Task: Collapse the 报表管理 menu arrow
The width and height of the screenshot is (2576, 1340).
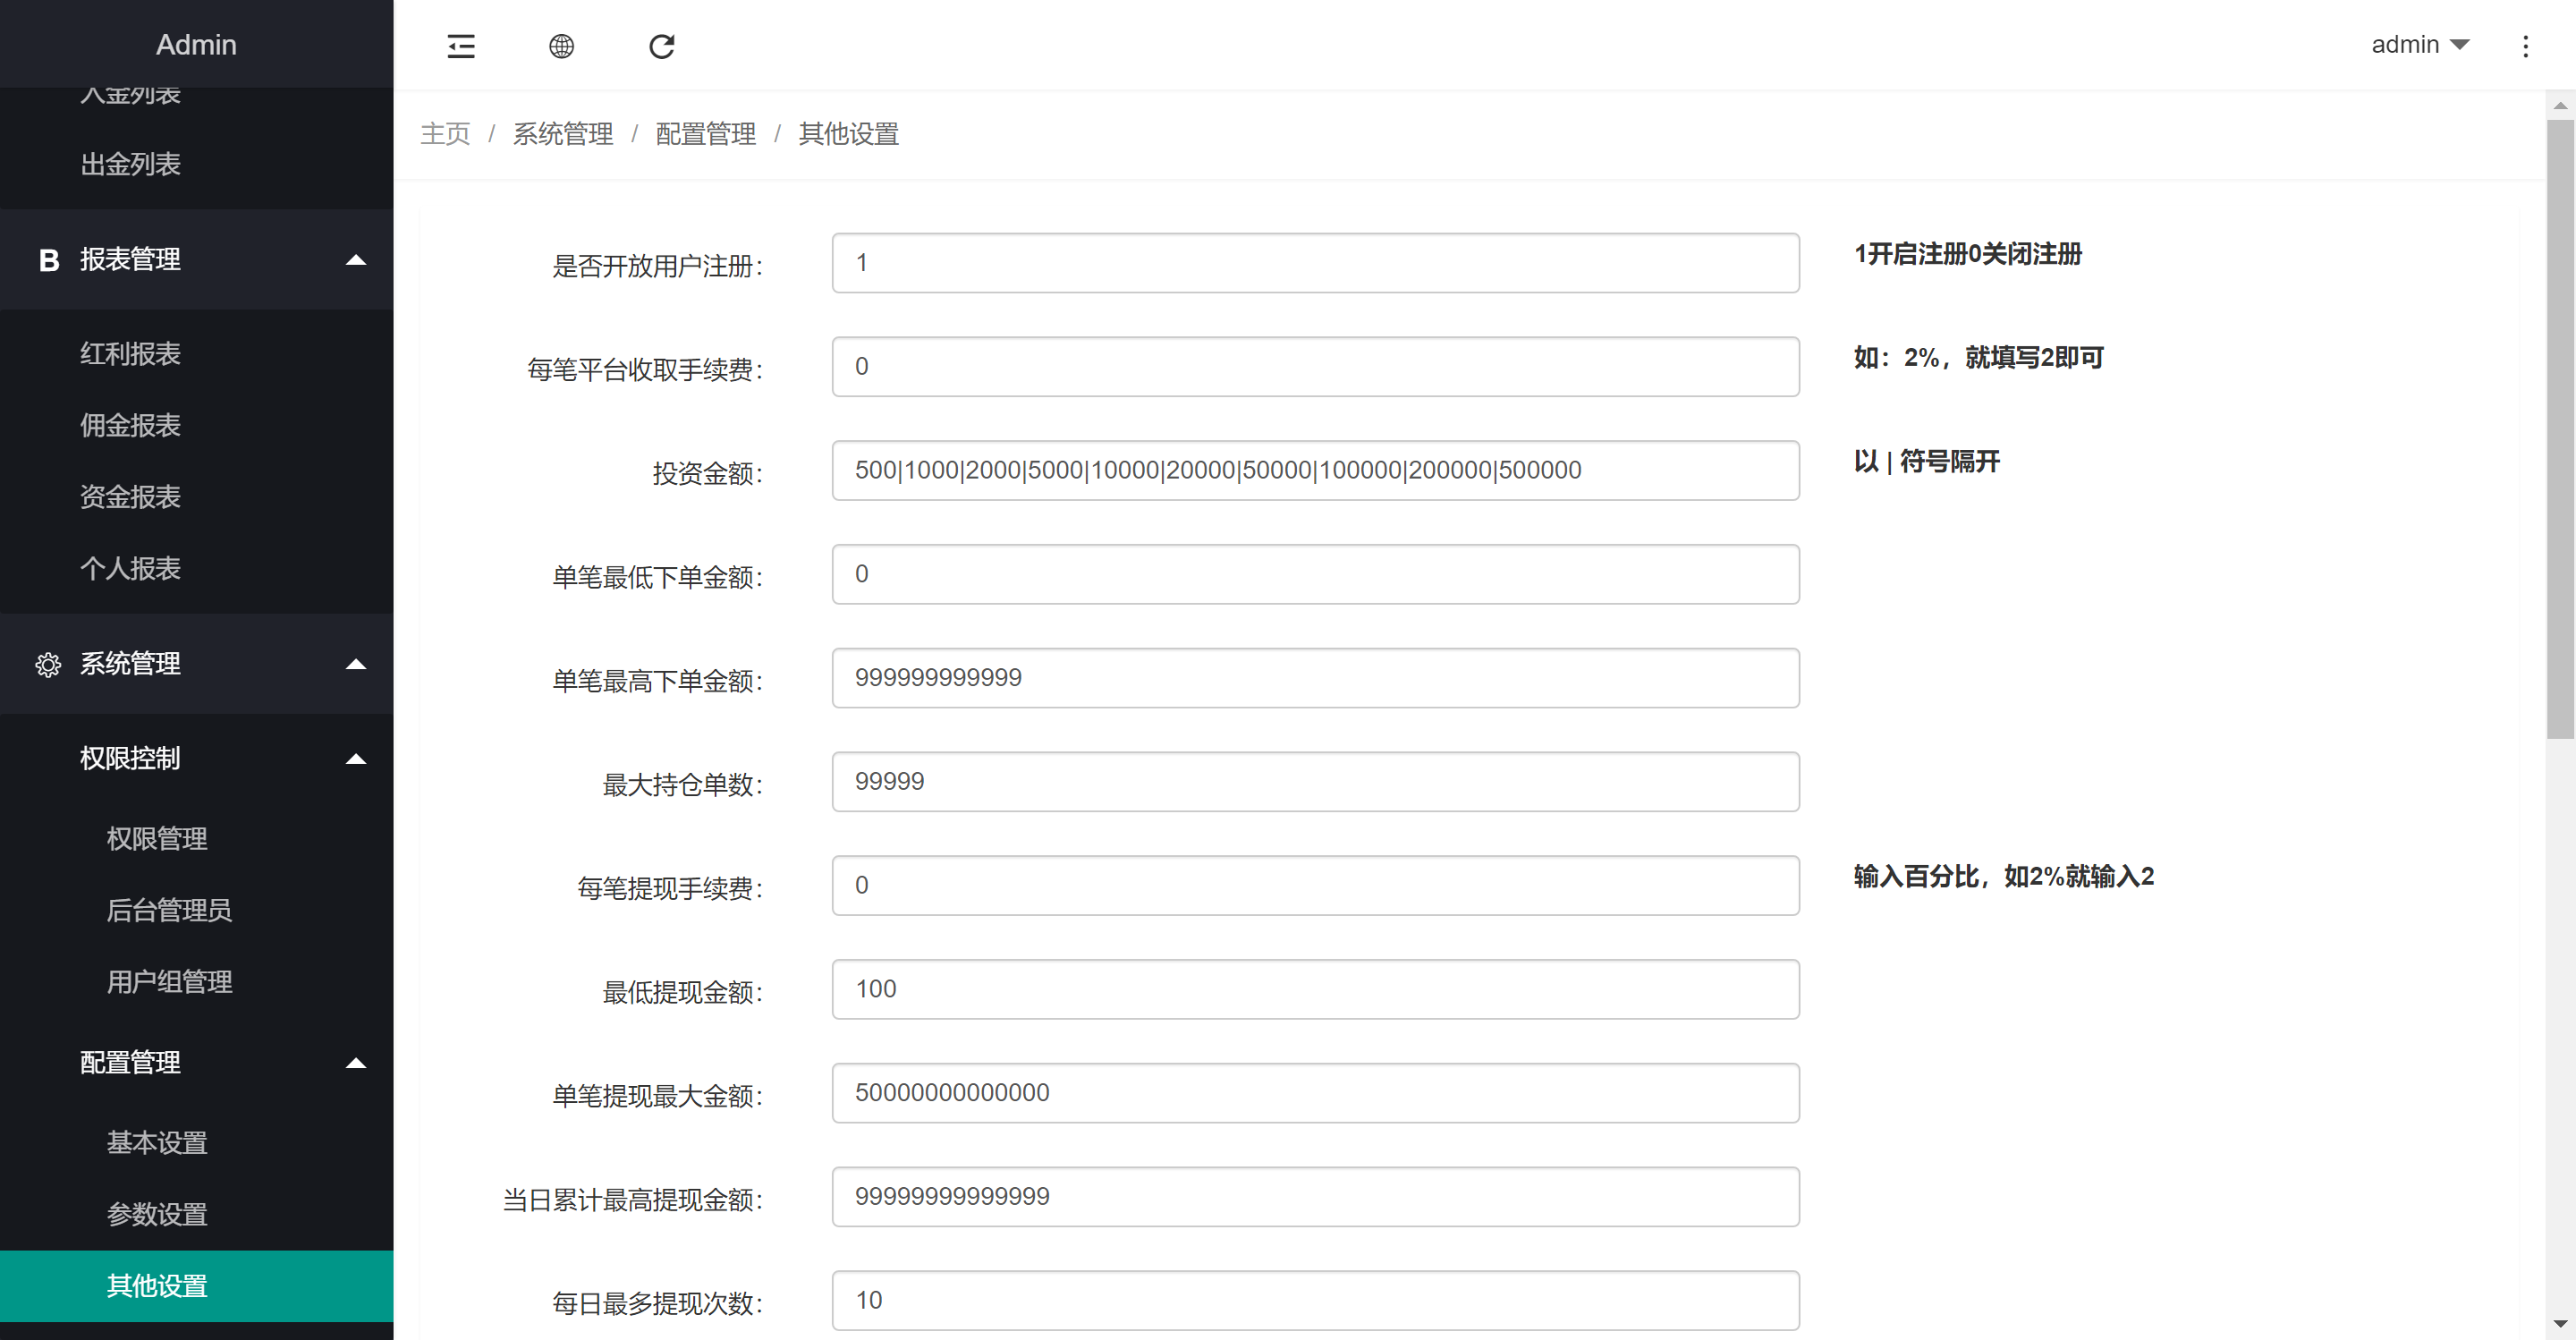Action: point(355,260)
